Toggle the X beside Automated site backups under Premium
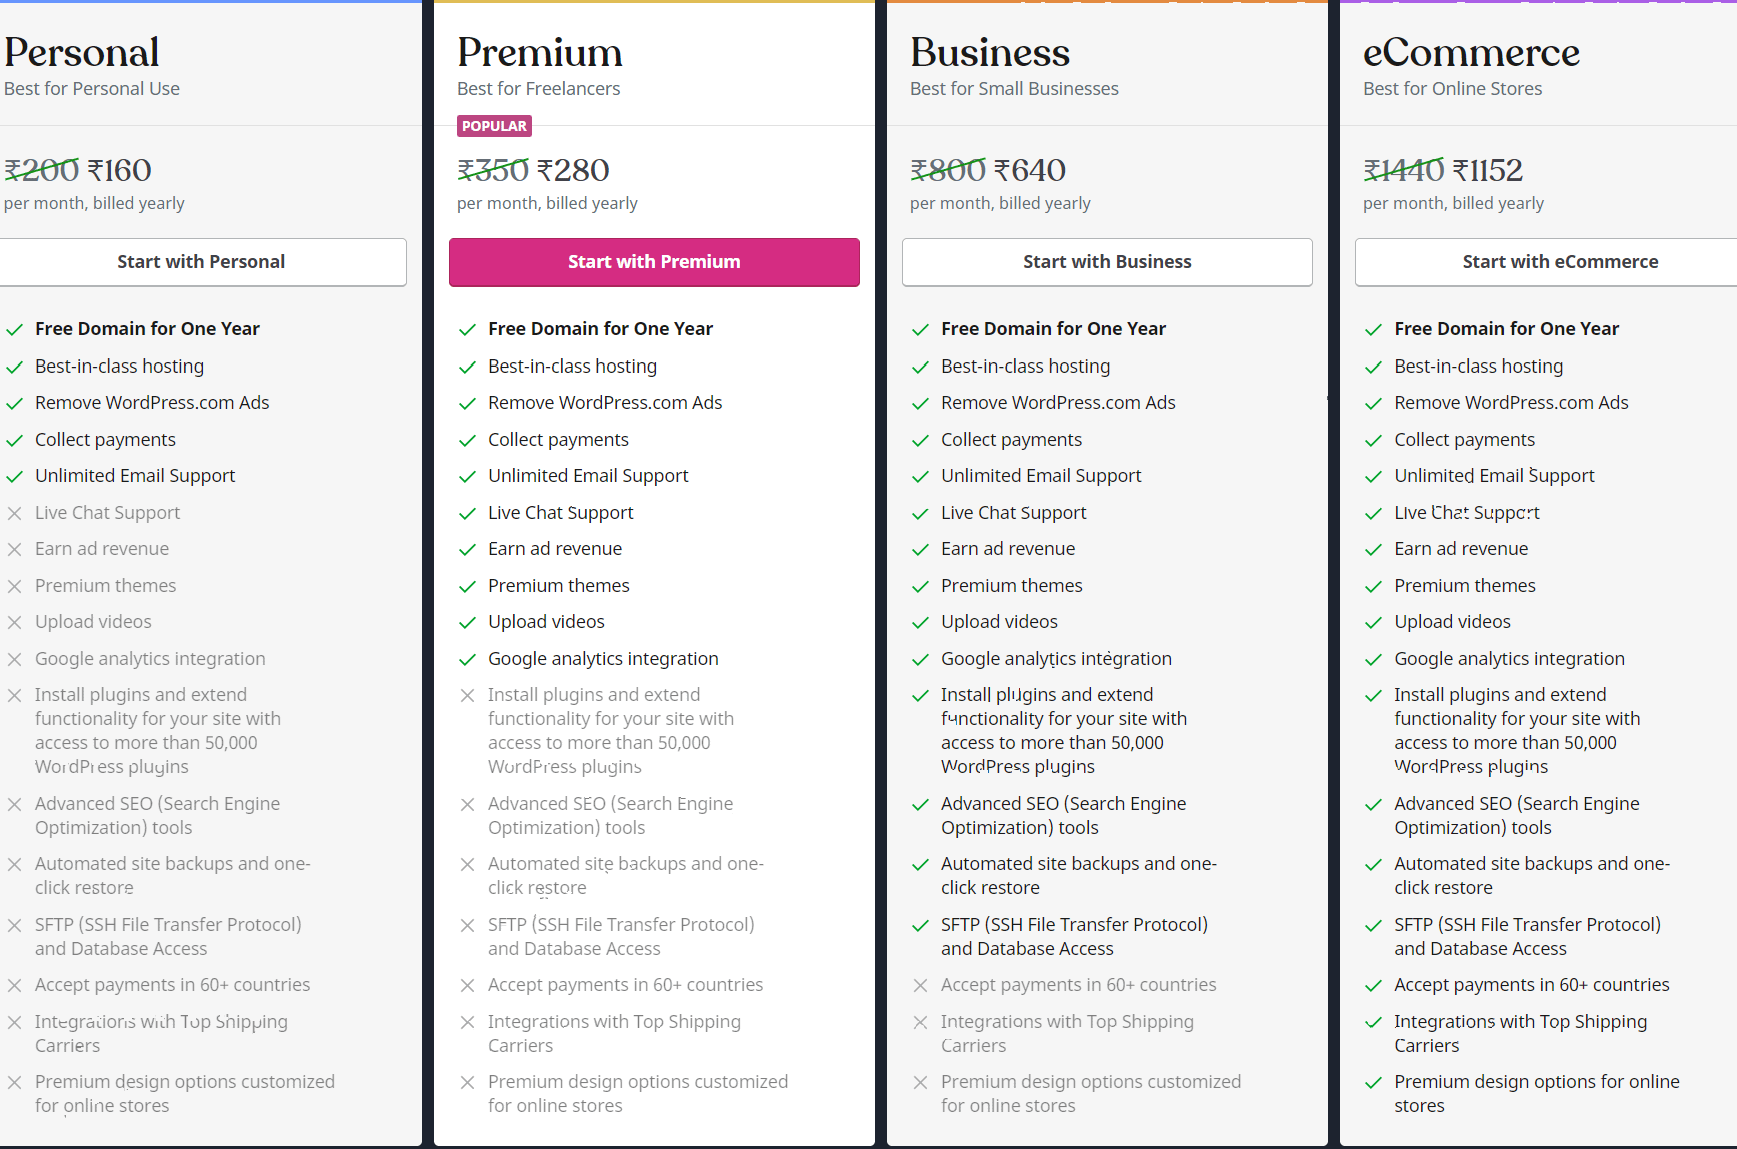 click(x=469, y=864)
